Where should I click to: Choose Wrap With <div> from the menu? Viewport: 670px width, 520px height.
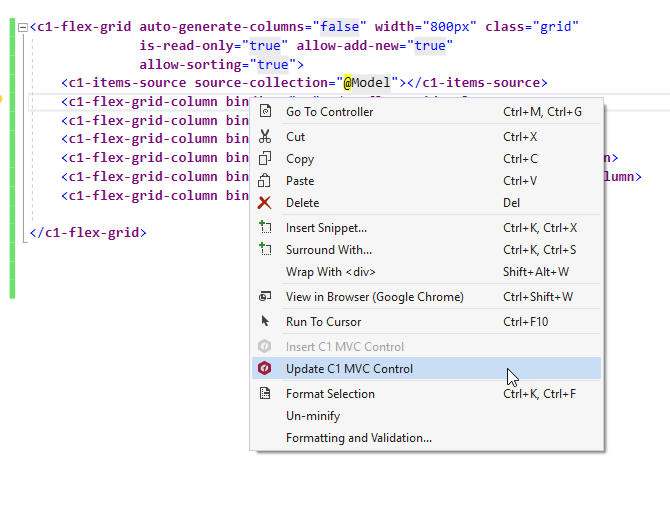tap(330, 272)
